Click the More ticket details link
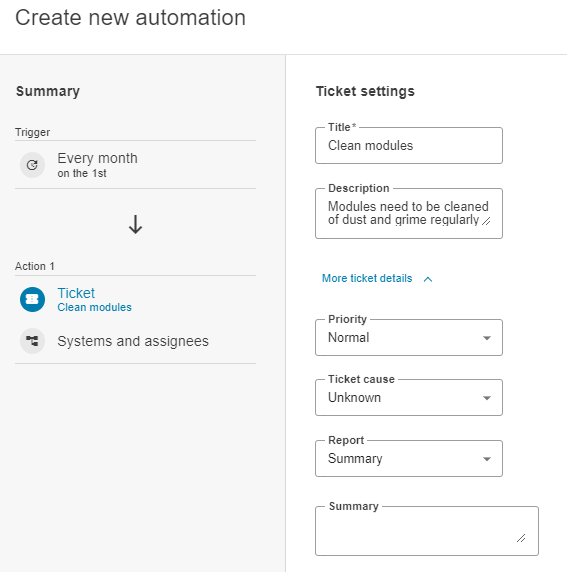 [x=367, y=278]
